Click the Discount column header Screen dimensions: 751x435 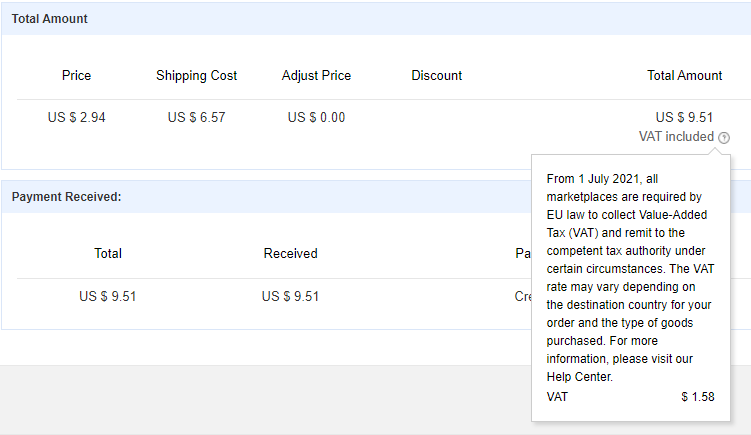436,75
